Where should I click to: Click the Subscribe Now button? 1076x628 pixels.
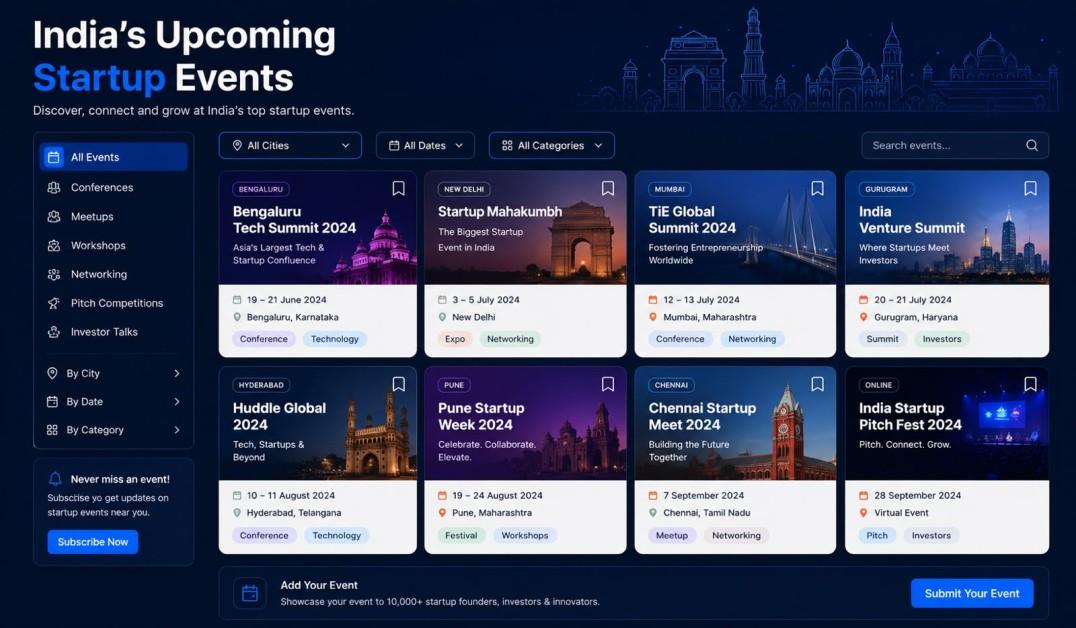click(93, 542)
